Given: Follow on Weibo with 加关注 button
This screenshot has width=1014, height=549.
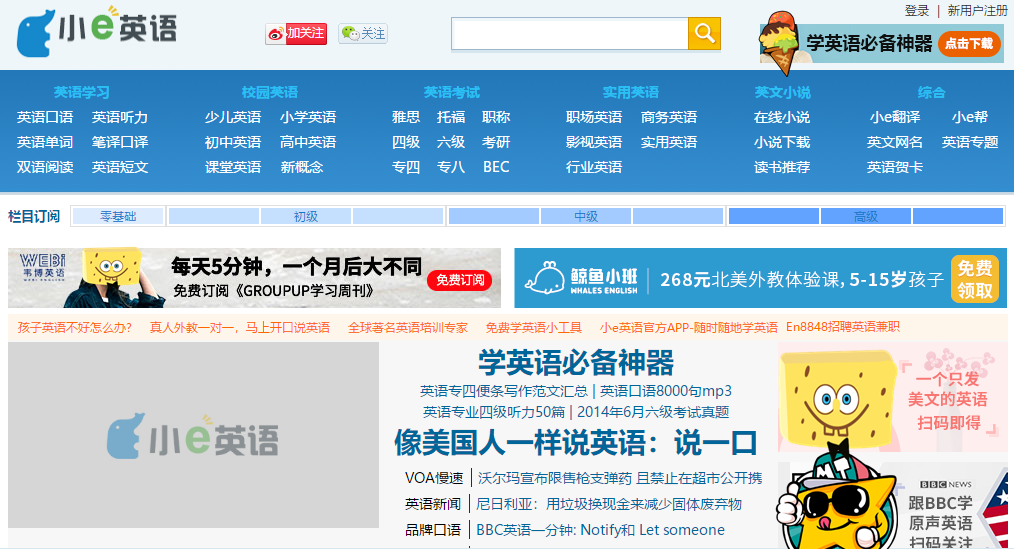Looking at the screenshot, I should tap(296, 34).
